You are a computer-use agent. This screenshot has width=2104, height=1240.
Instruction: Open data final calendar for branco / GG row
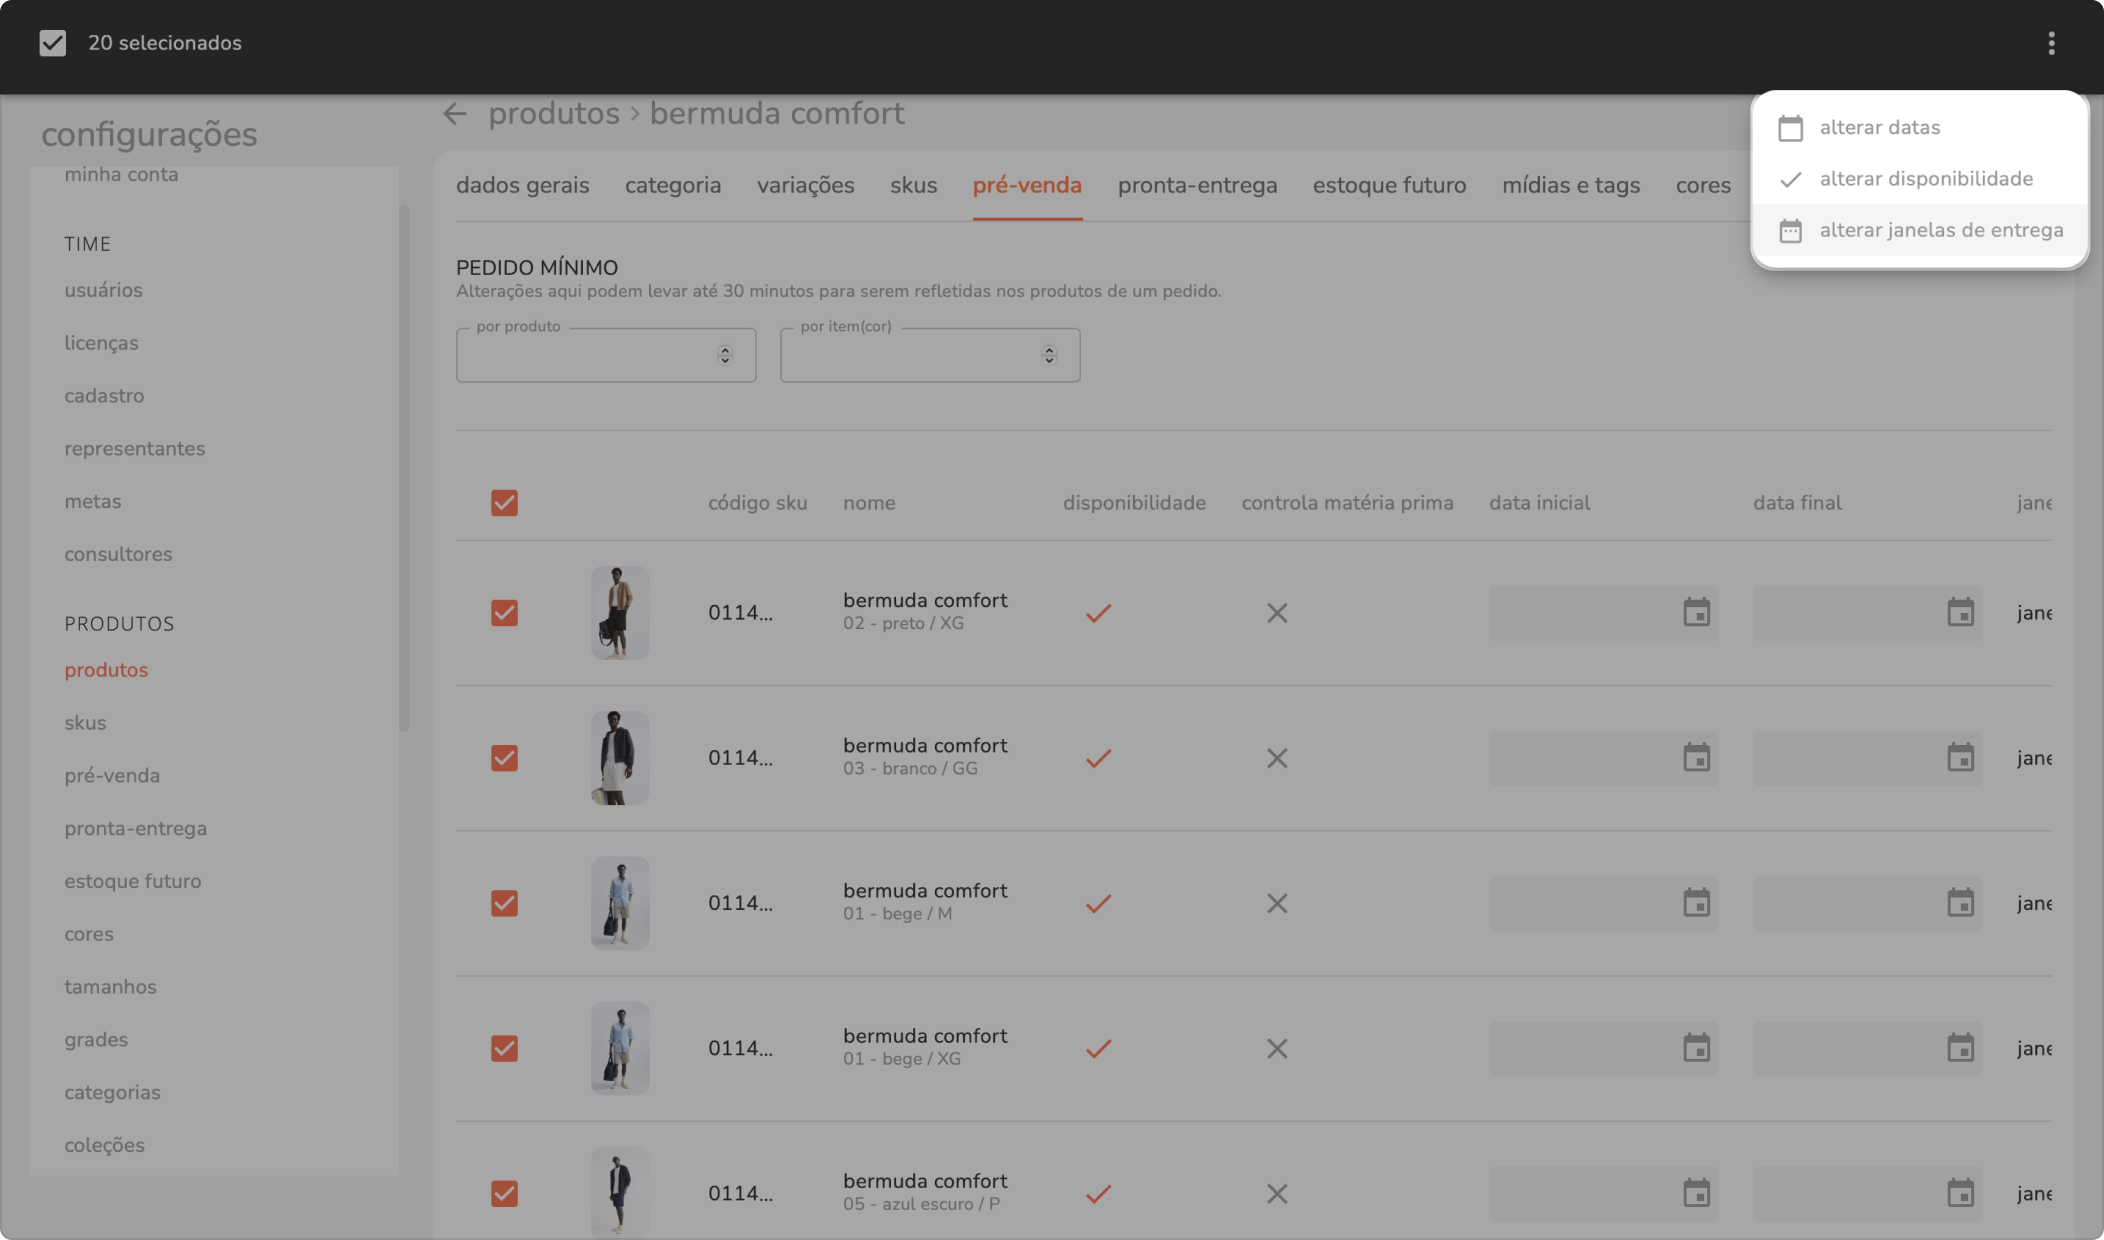coord(1960,758)
